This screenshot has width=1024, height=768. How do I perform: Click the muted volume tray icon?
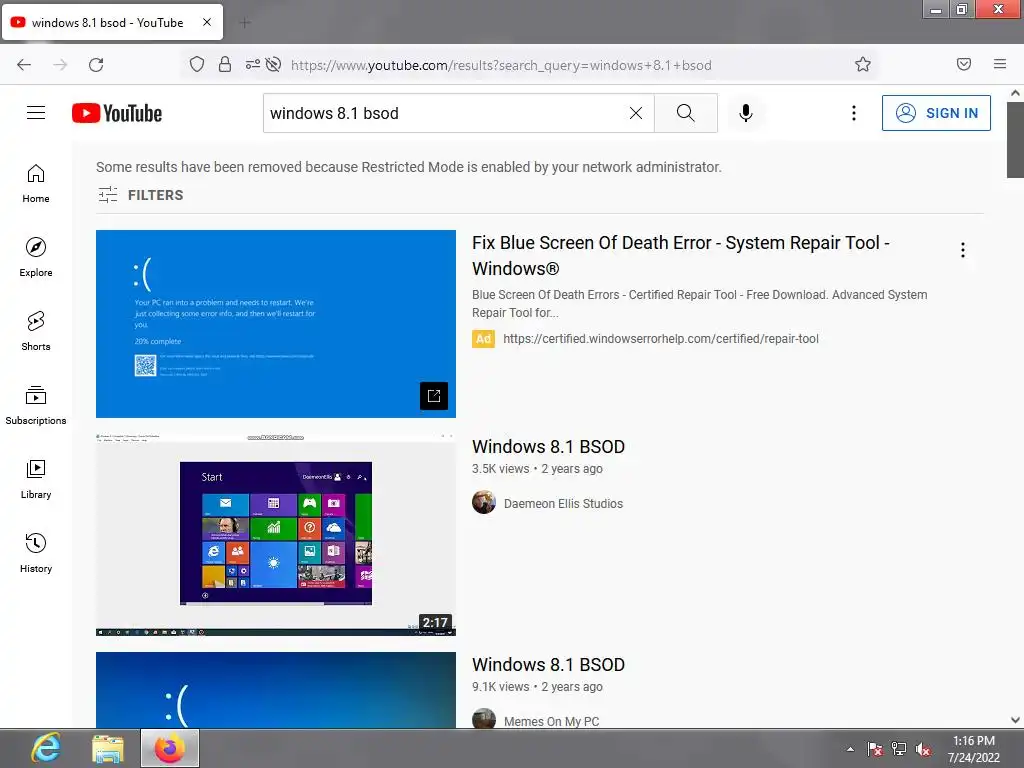click(x=923, y=749)
